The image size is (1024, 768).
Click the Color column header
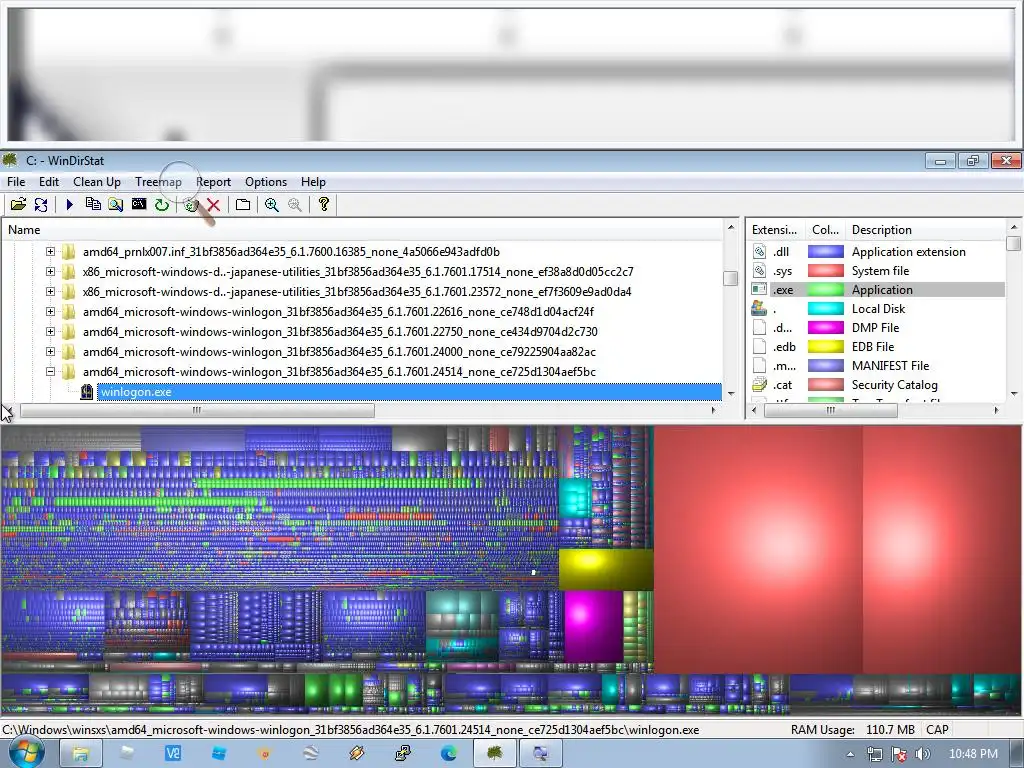825,230
